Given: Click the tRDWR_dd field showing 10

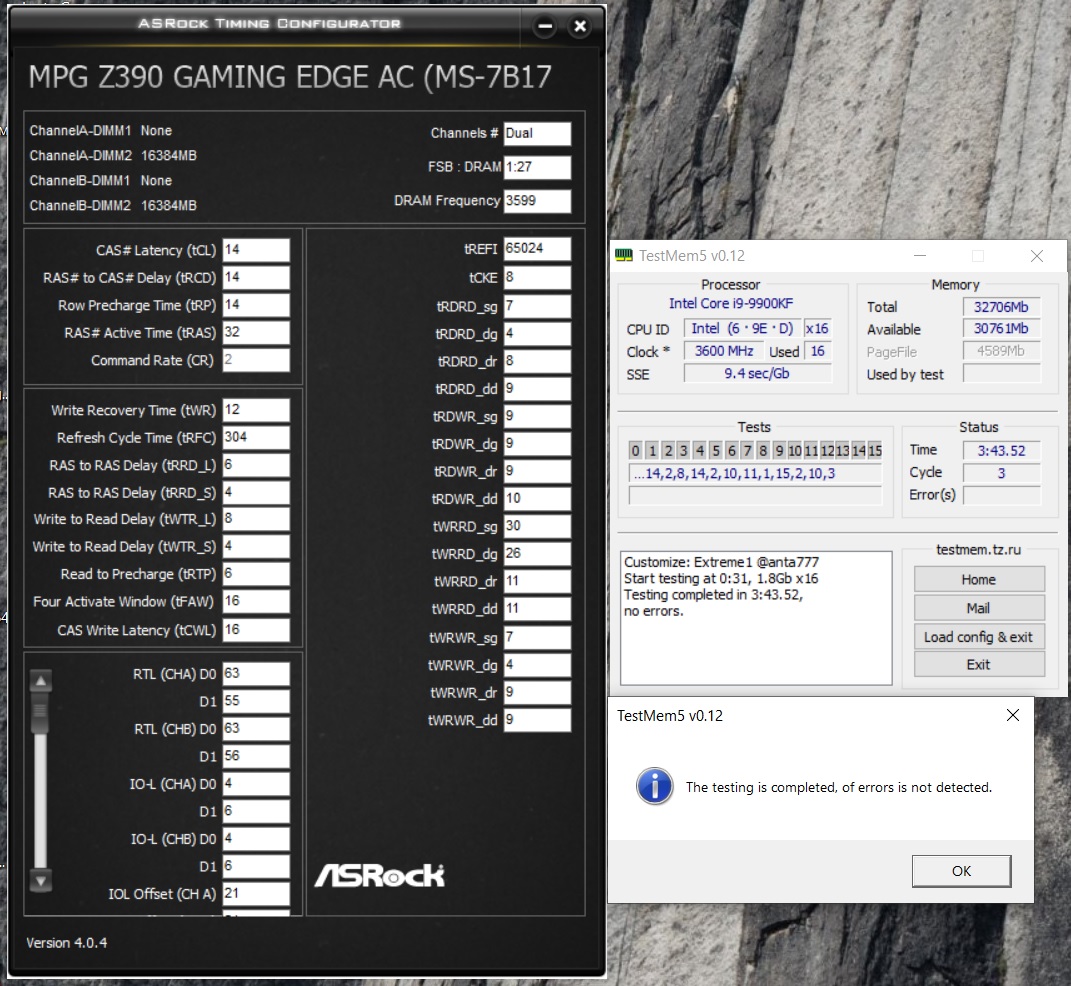Looking at the screenshot, I should 538,498.
